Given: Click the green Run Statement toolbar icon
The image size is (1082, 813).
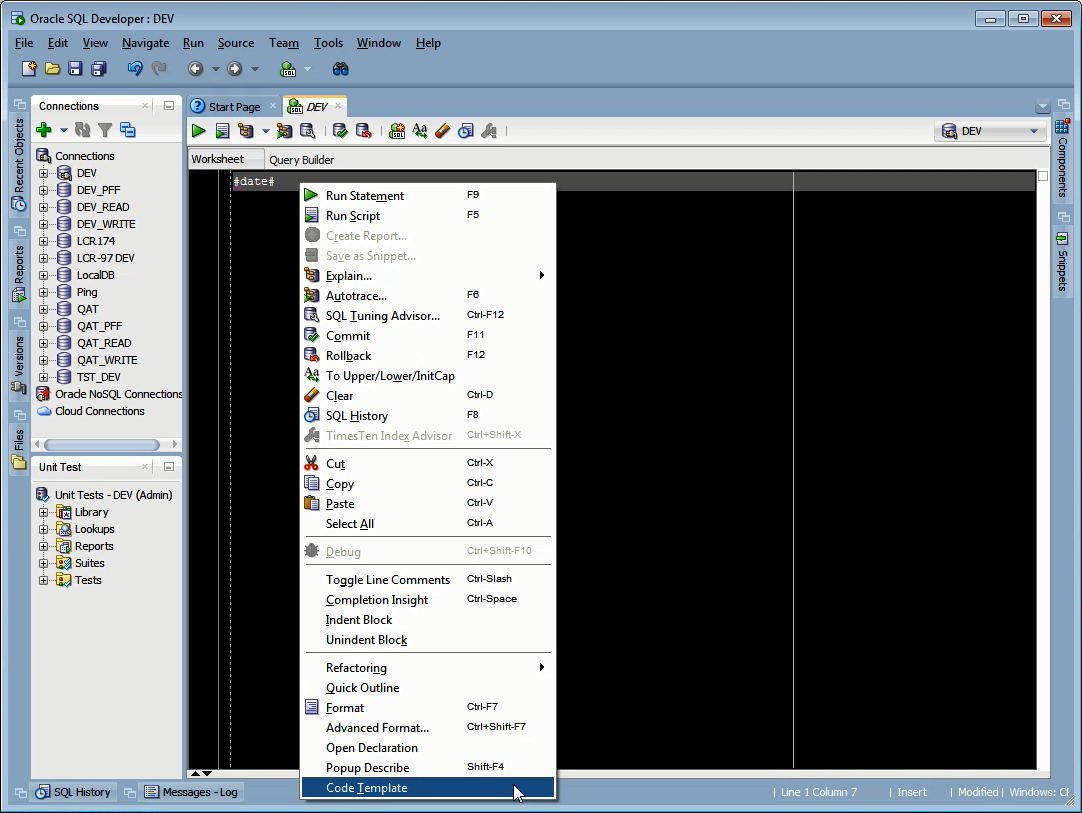Looking at the screenshot, I should click(x=199, y=130).
